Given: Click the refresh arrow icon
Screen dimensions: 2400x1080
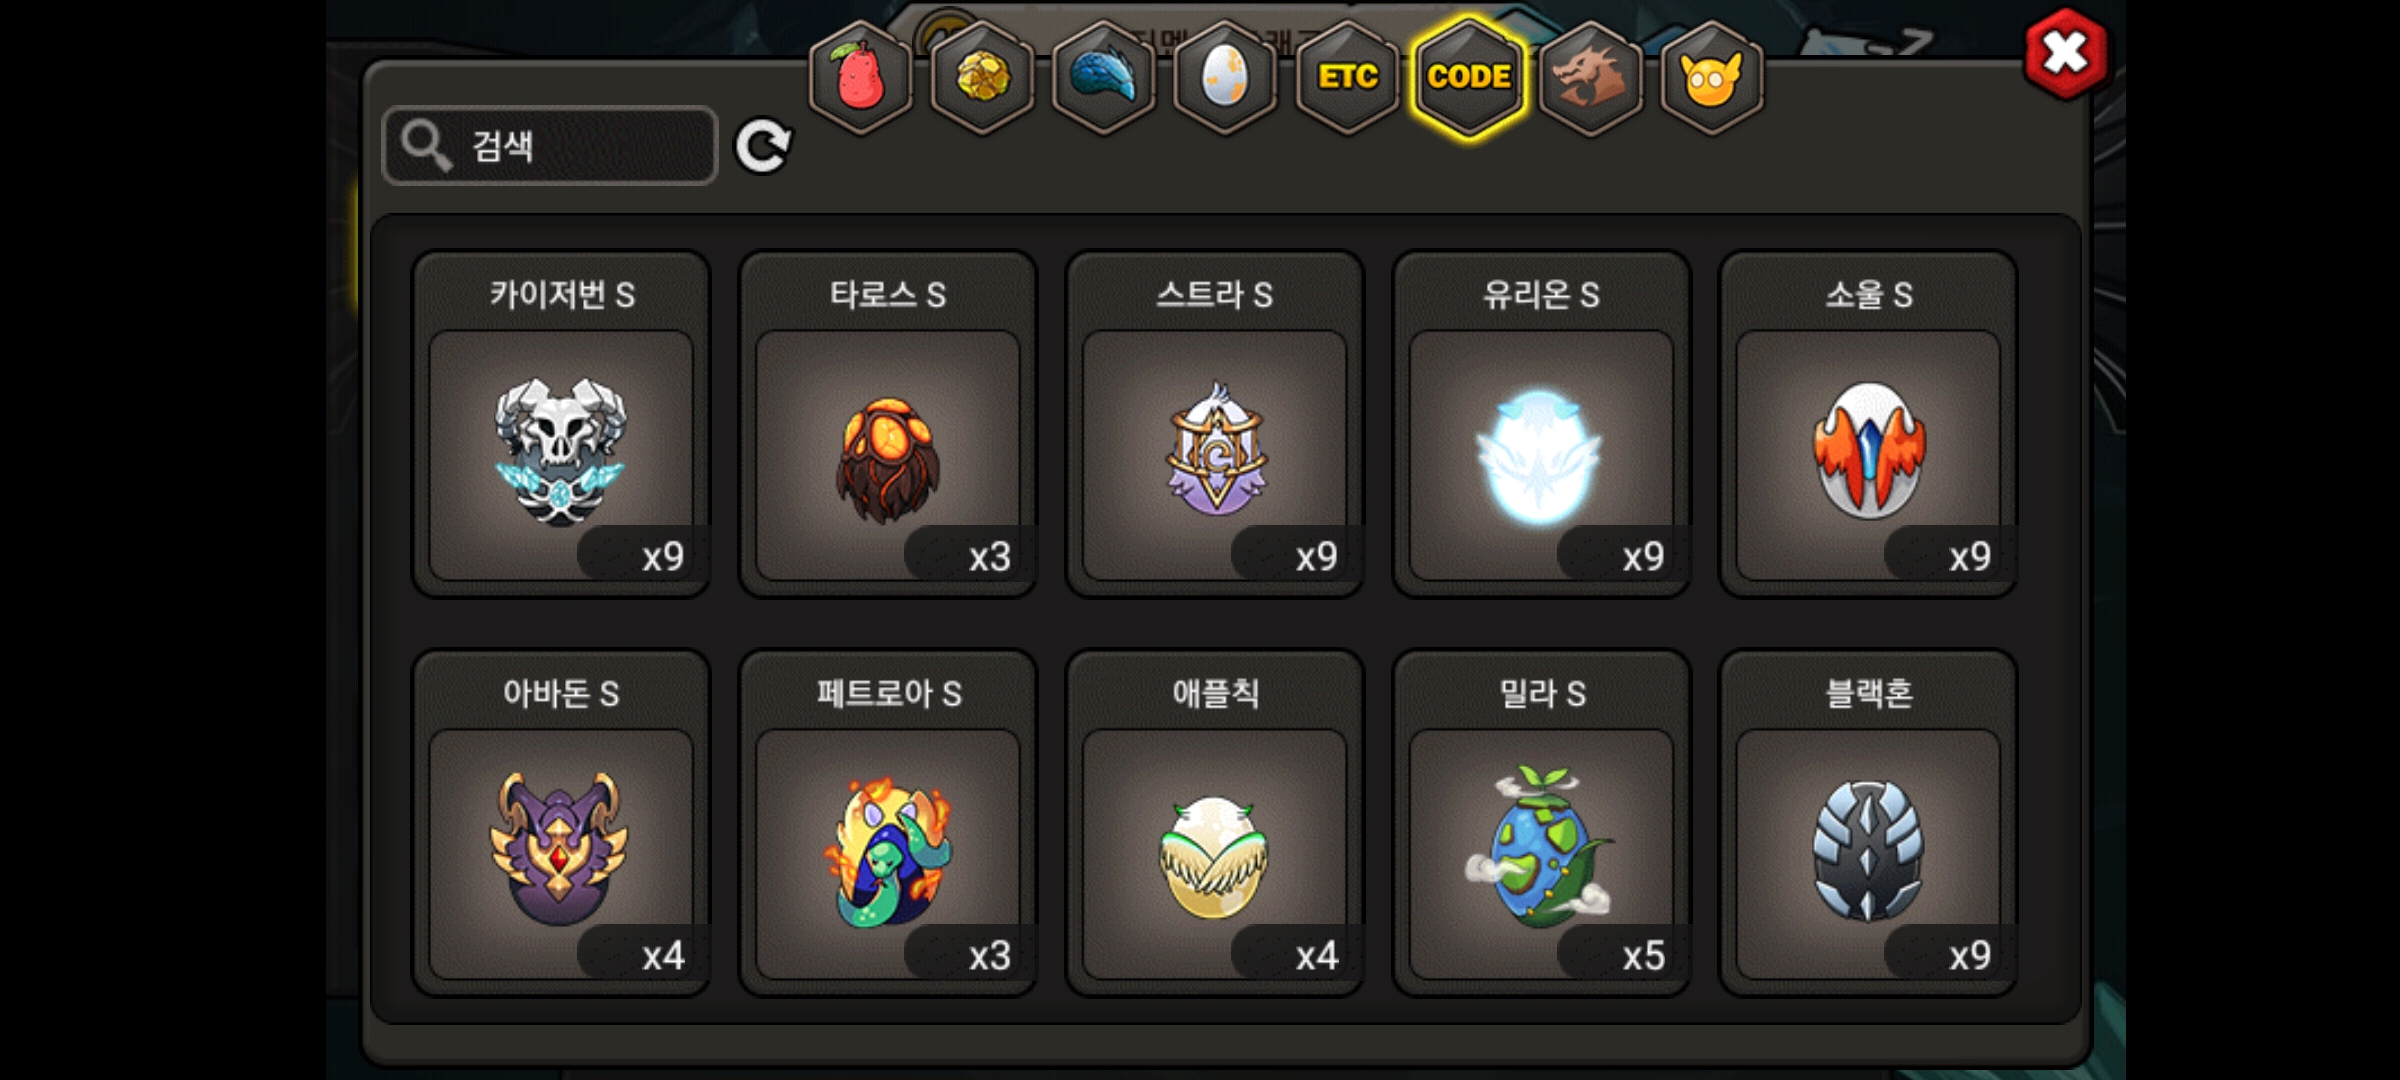Looking at the screenshot, I should (x=763, y=147).
